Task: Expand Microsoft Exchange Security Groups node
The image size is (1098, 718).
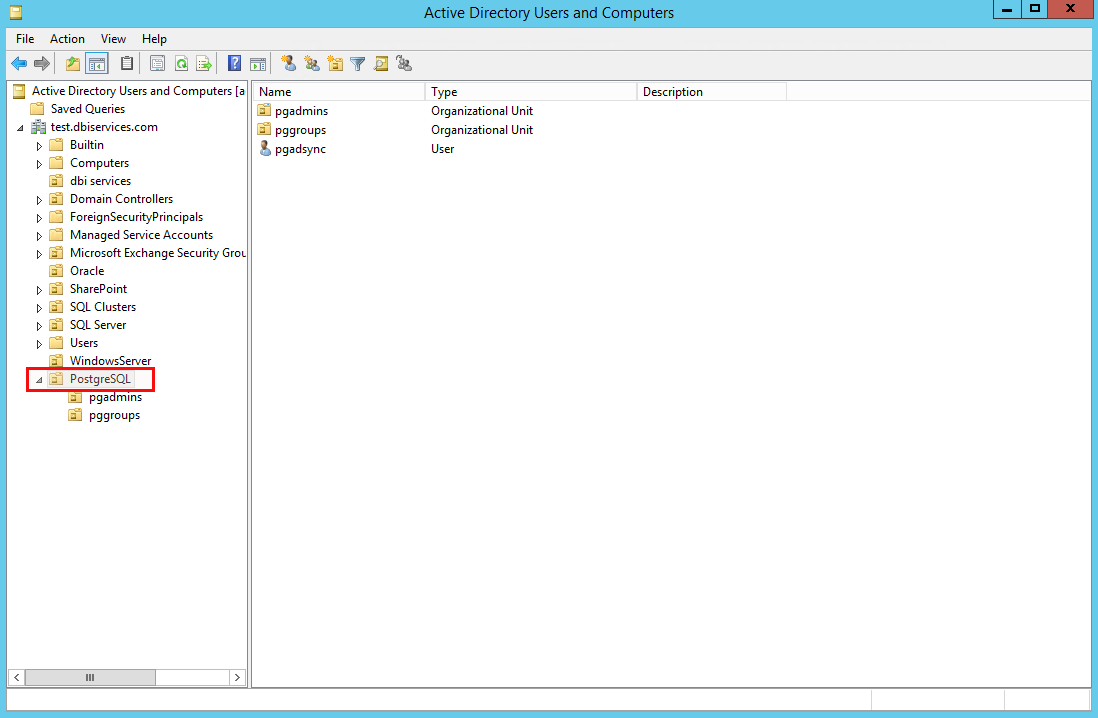Action: click(39, 254)
